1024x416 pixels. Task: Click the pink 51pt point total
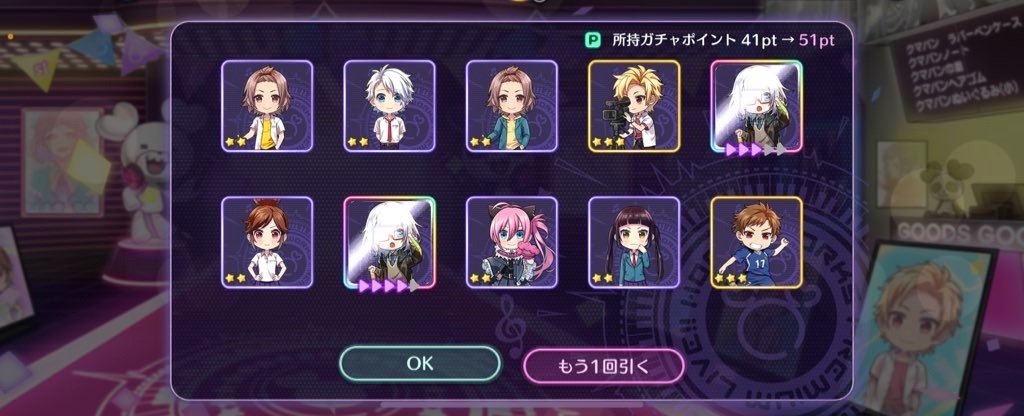pyautogui.click(x=816, y=40)
